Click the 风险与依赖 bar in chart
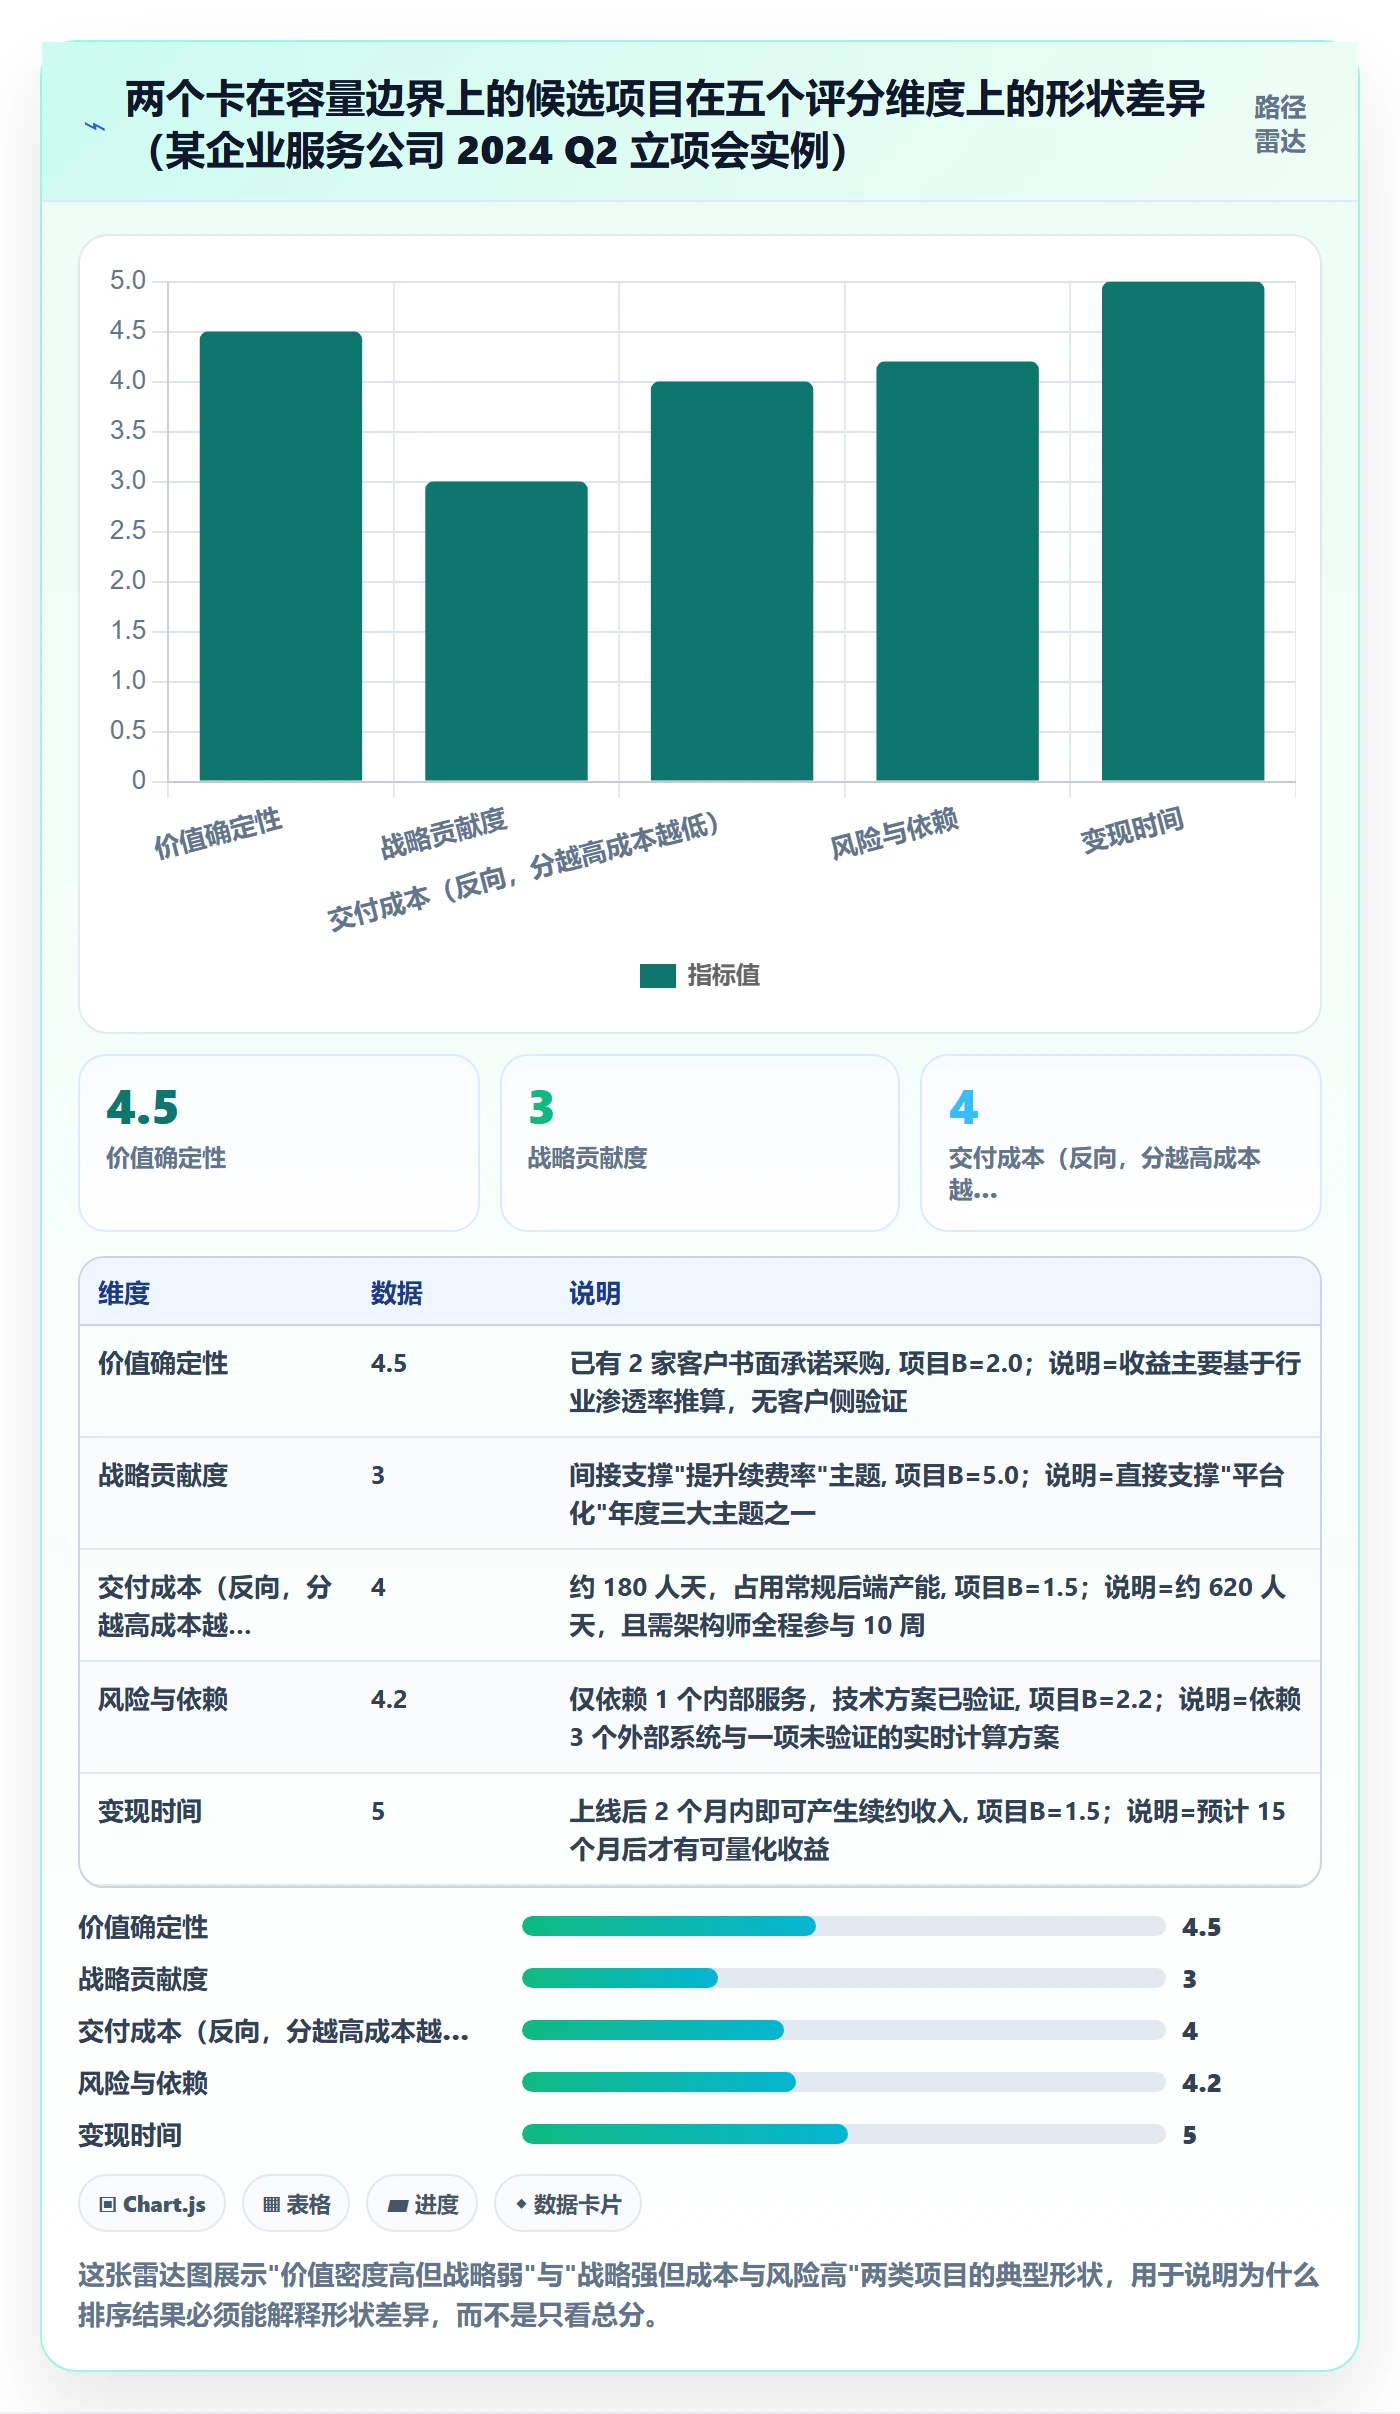Image resolution: width=1400 pixels, height=2414 pixels. click(957, 571)
